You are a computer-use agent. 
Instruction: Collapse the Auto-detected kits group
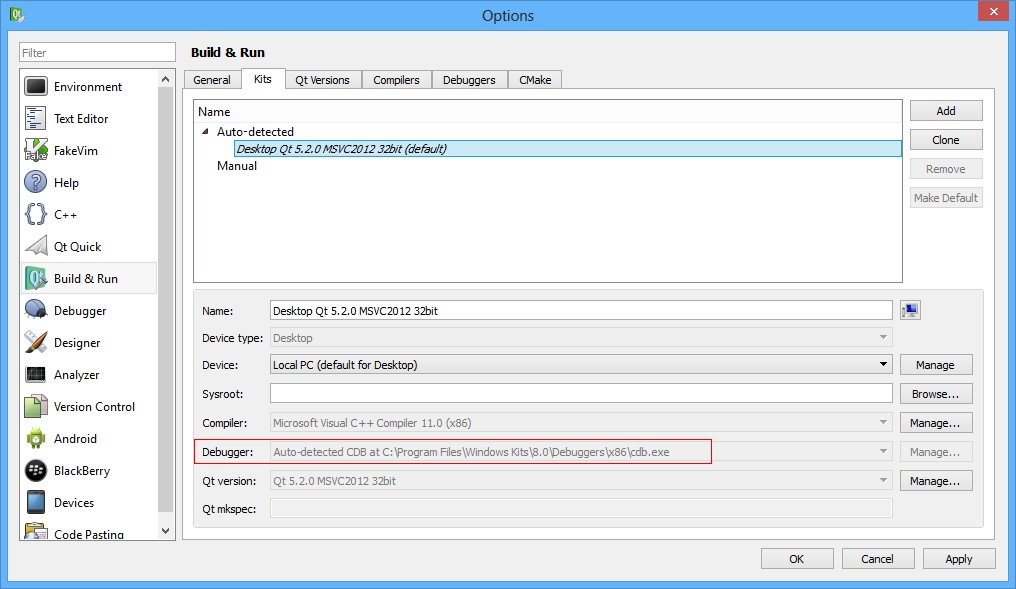(205, 132)
